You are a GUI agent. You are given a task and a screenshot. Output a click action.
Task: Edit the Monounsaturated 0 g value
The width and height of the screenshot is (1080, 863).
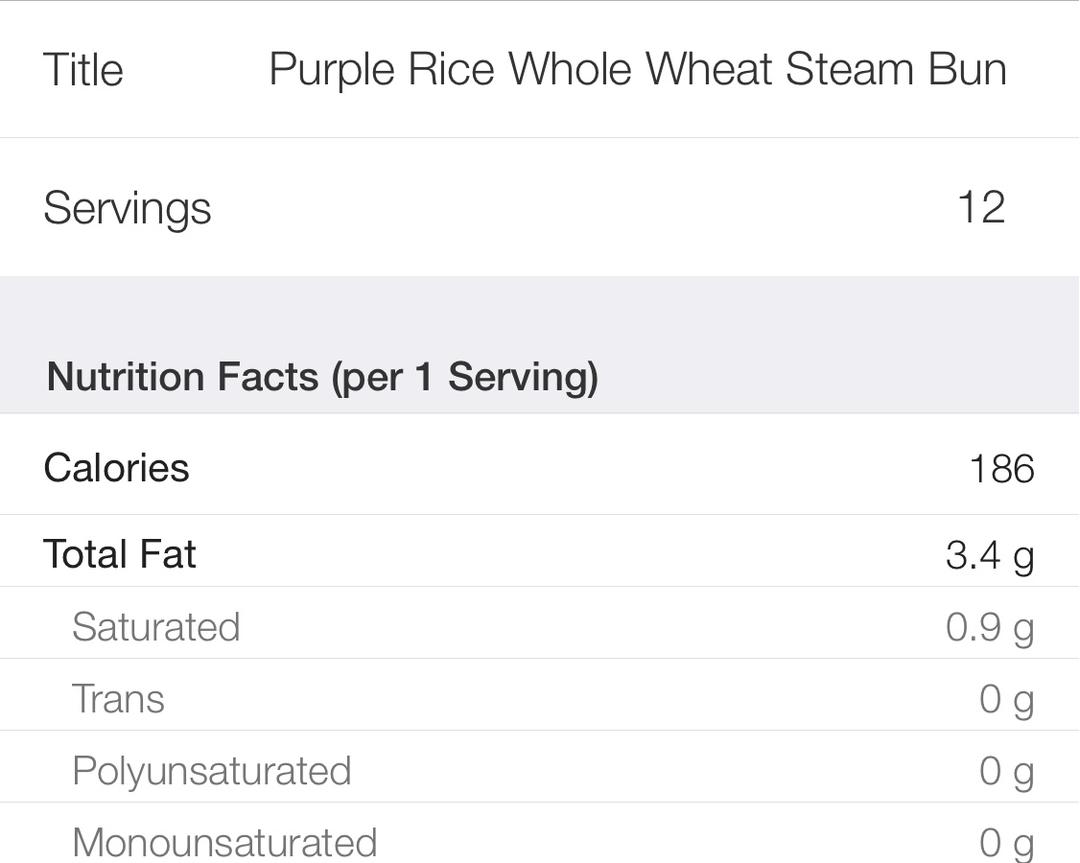pyautogui.click(x=1006, y=841)
